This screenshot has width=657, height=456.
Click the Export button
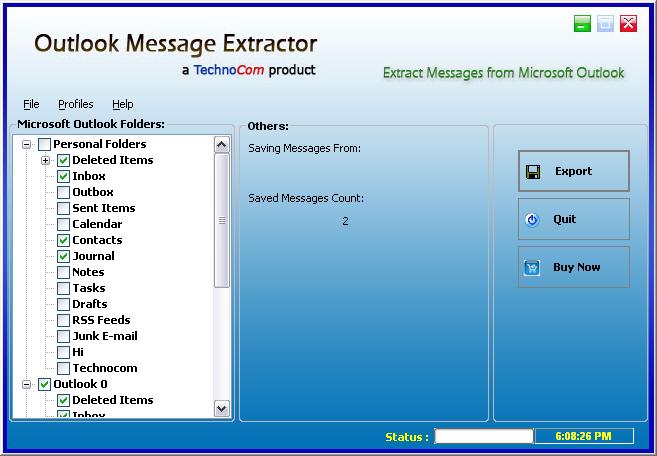point(574,171)
